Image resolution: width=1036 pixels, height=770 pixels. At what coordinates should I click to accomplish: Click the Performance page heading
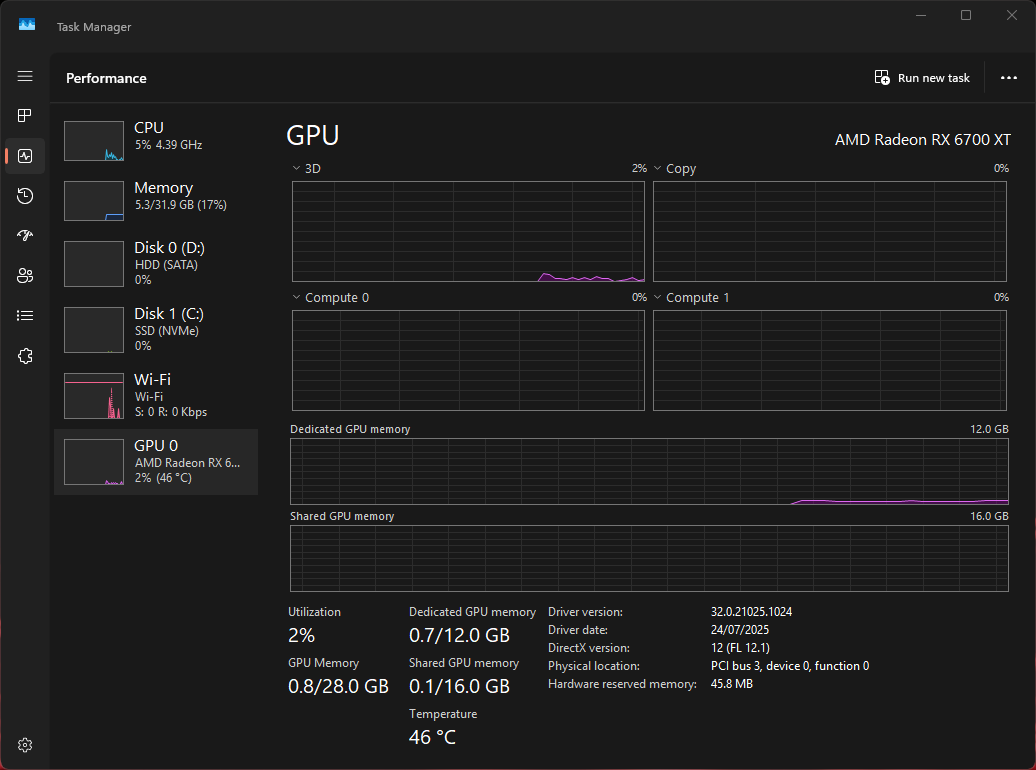tap(106, 78)
